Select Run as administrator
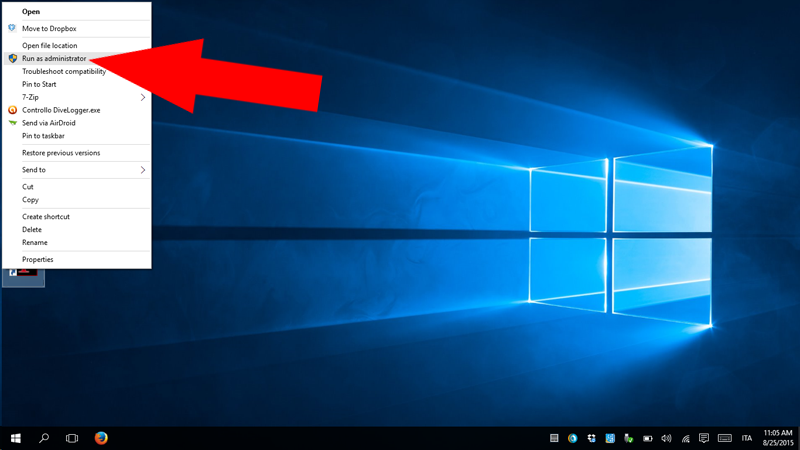 77,58
